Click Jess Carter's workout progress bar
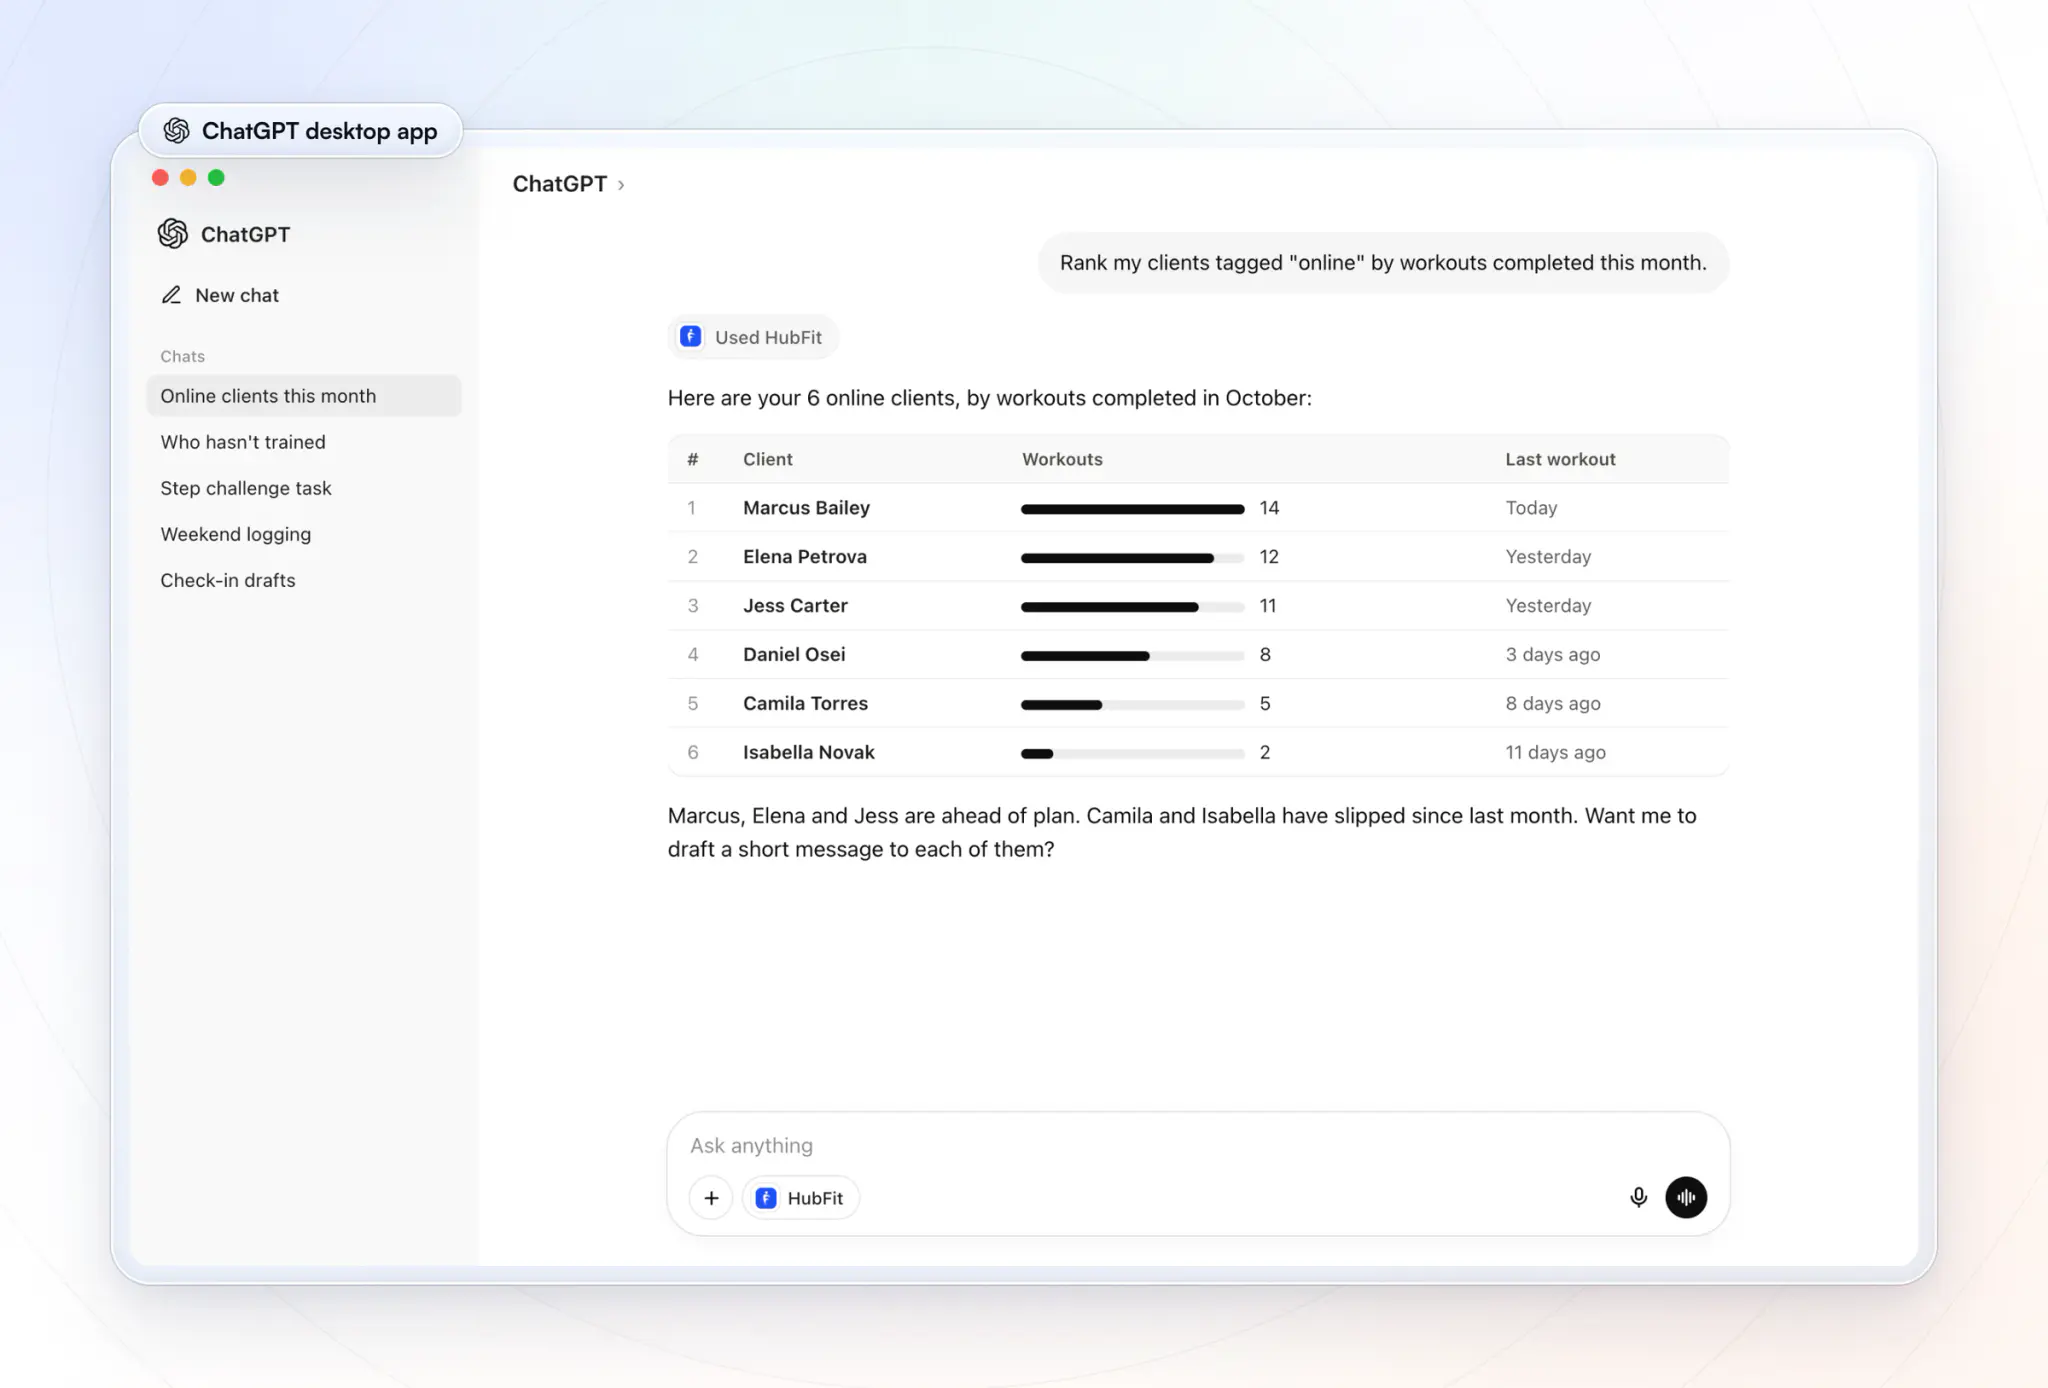This screenshot has height=1388, width=2048. [1132, 607]
